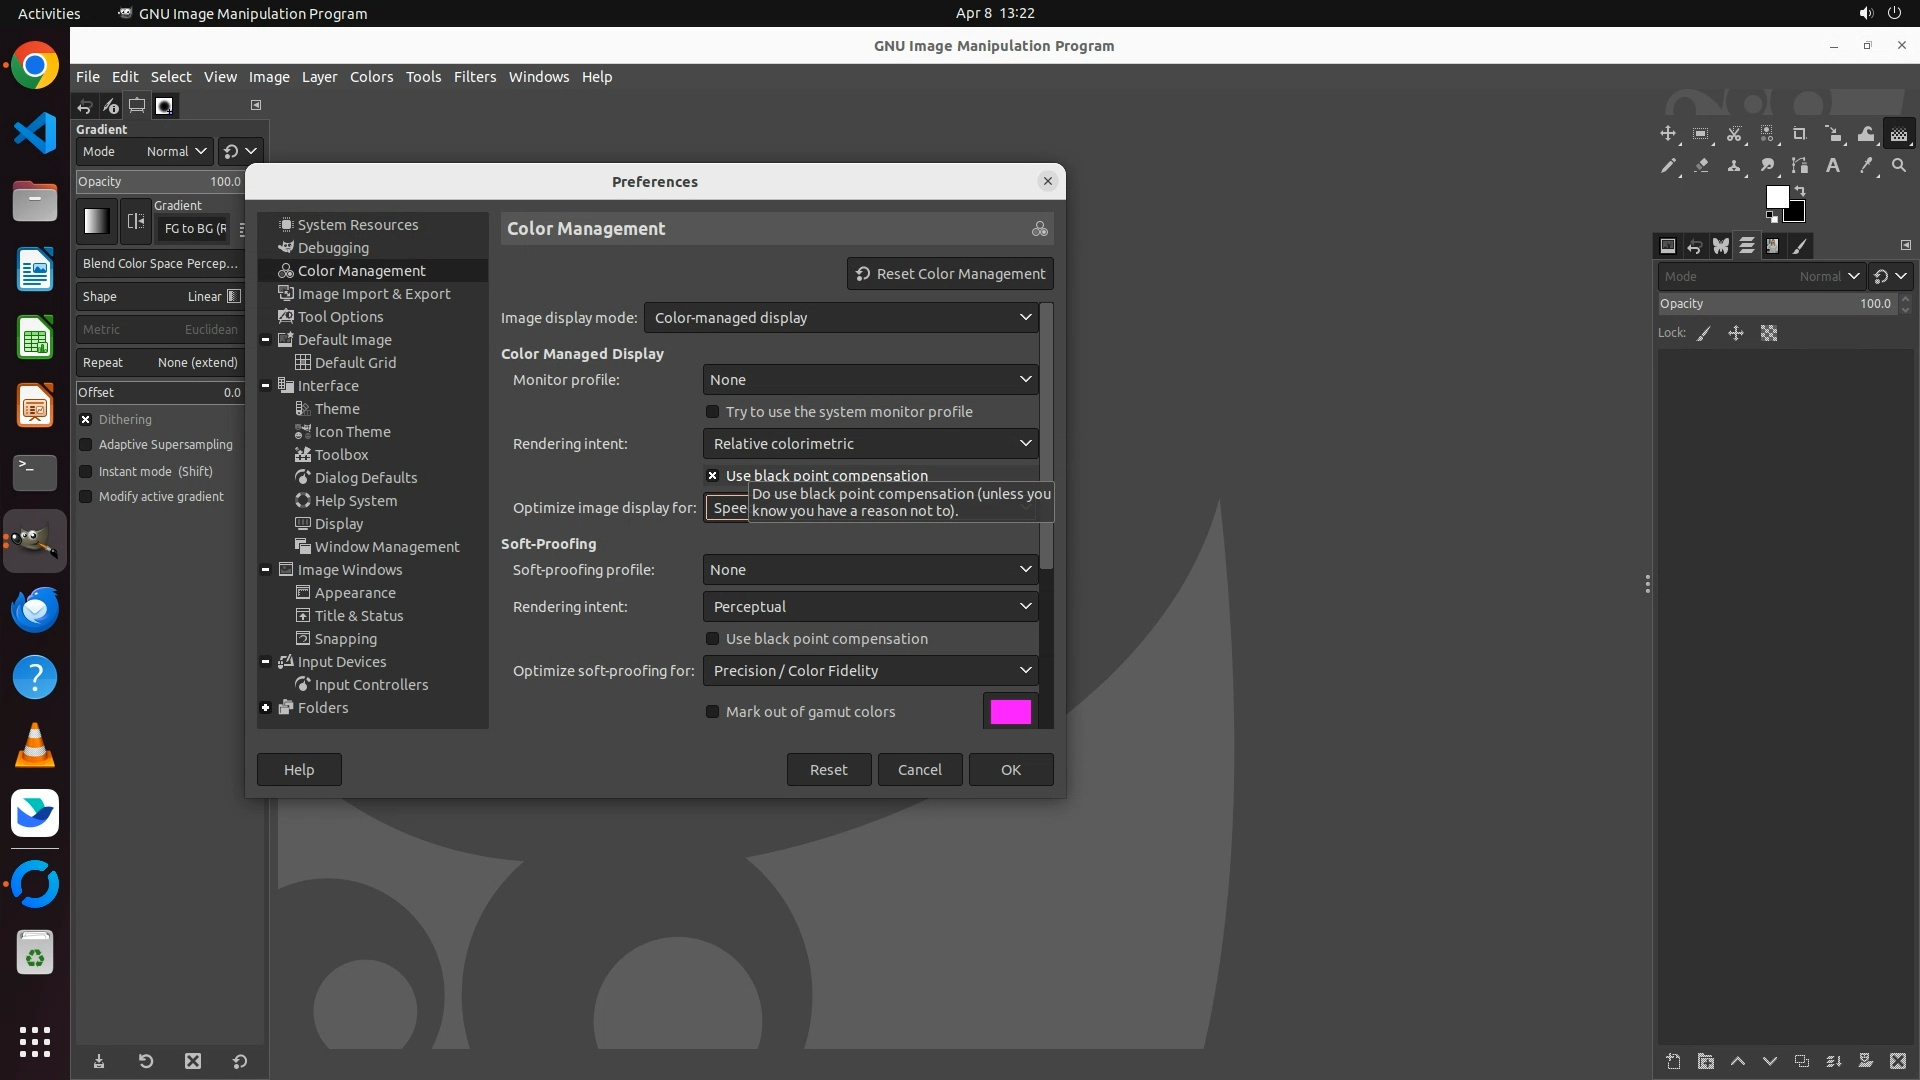Click the magenta out-of-gamut color swatch

point(1010,712)
